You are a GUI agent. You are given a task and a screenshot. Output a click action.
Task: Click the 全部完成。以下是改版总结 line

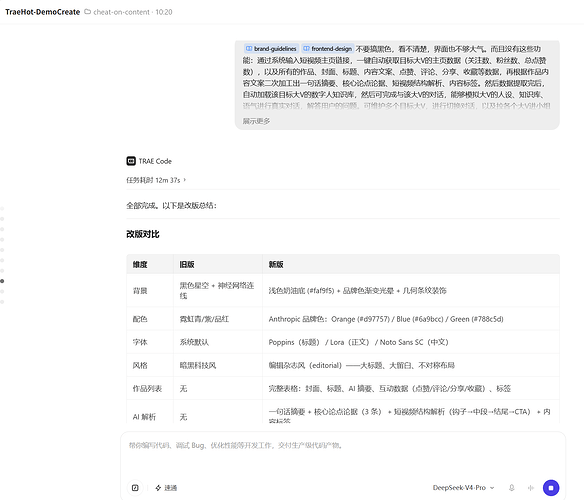coord(171,205)
